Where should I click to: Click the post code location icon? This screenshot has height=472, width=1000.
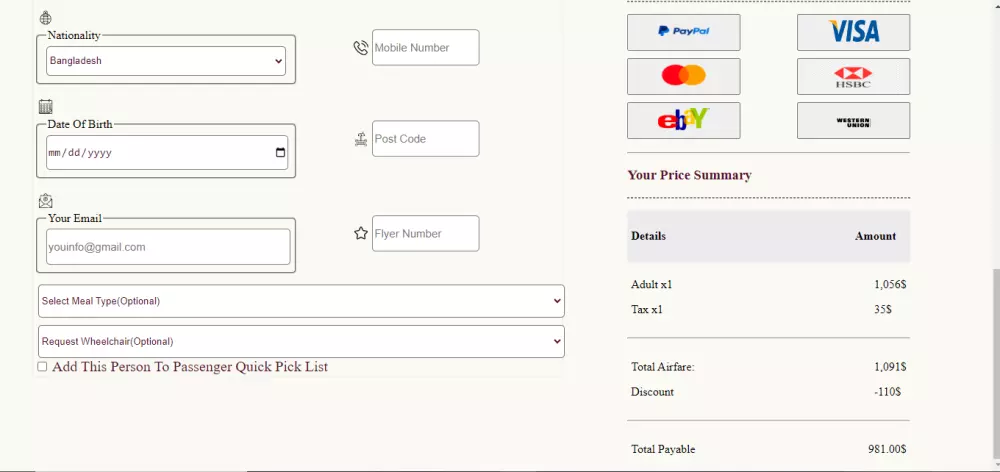click(361, 139)
